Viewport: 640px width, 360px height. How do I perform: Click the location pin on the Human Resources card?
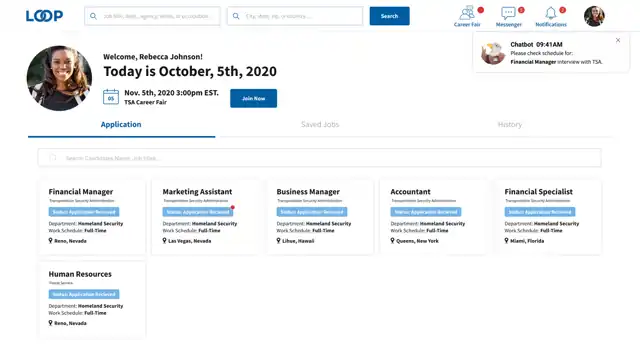51,322
